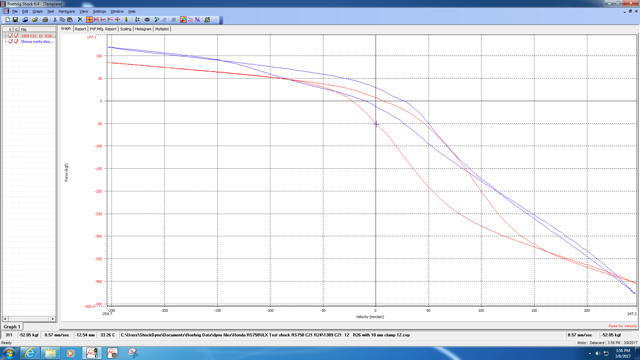Toggle the first checkbox of the red 1309 C21 file
The height and width of the screenshot is (360, 640).
11,36
